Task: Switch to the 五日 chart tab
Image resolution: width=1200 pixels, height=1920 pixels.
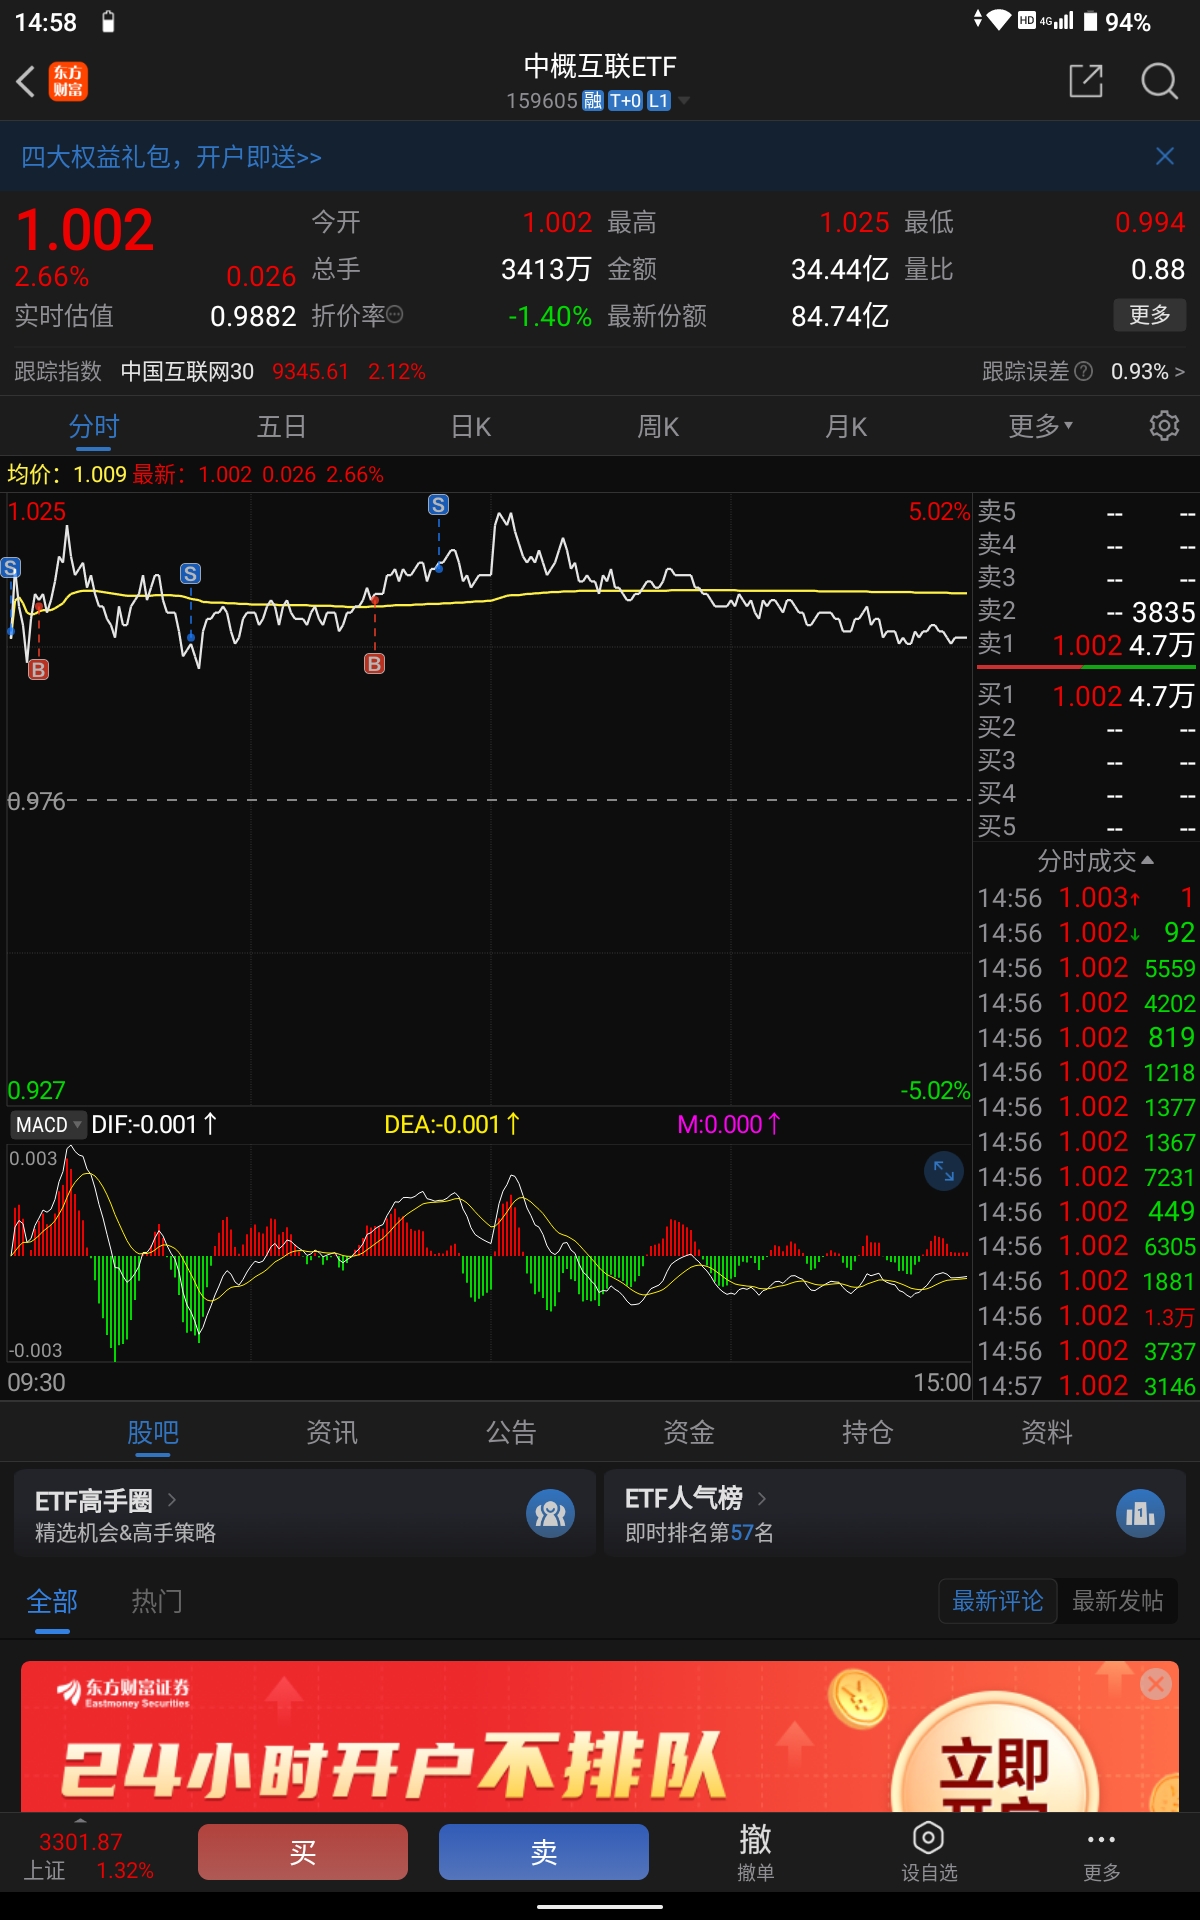Action: point(281,427)
